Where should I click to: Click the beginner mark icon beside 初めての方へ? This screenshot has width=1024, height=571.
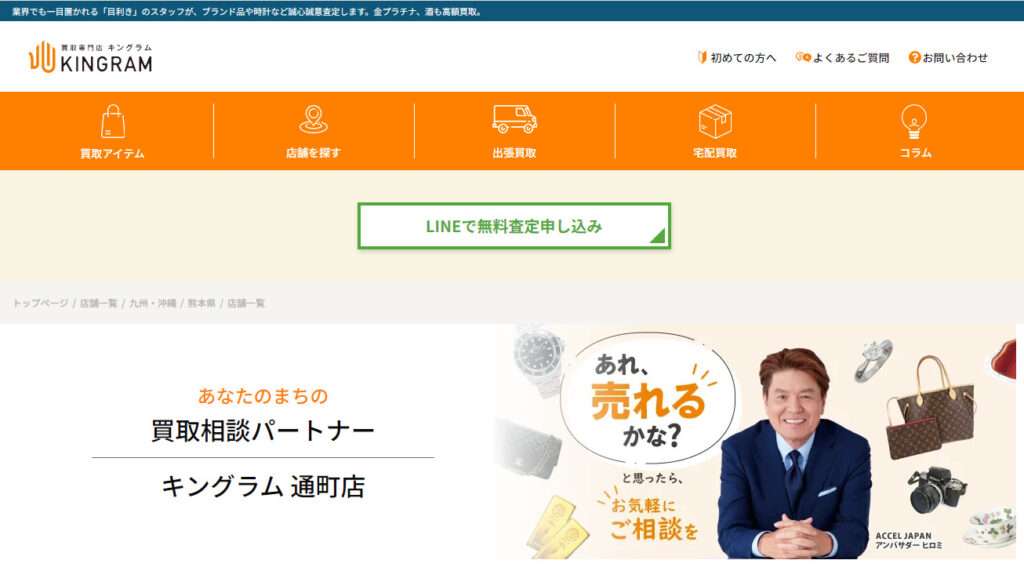click(x=702, y=57)
